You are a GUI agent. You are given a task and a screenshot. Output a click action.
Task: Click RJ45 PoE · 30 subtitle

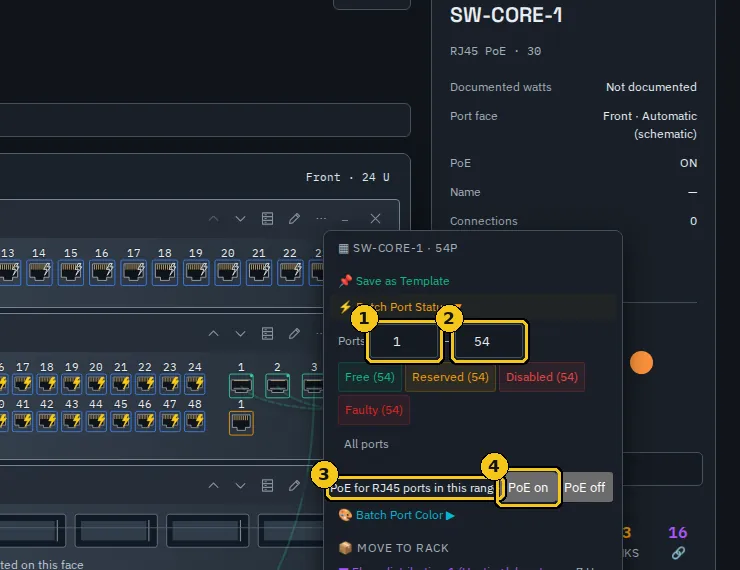click(496, 51)
